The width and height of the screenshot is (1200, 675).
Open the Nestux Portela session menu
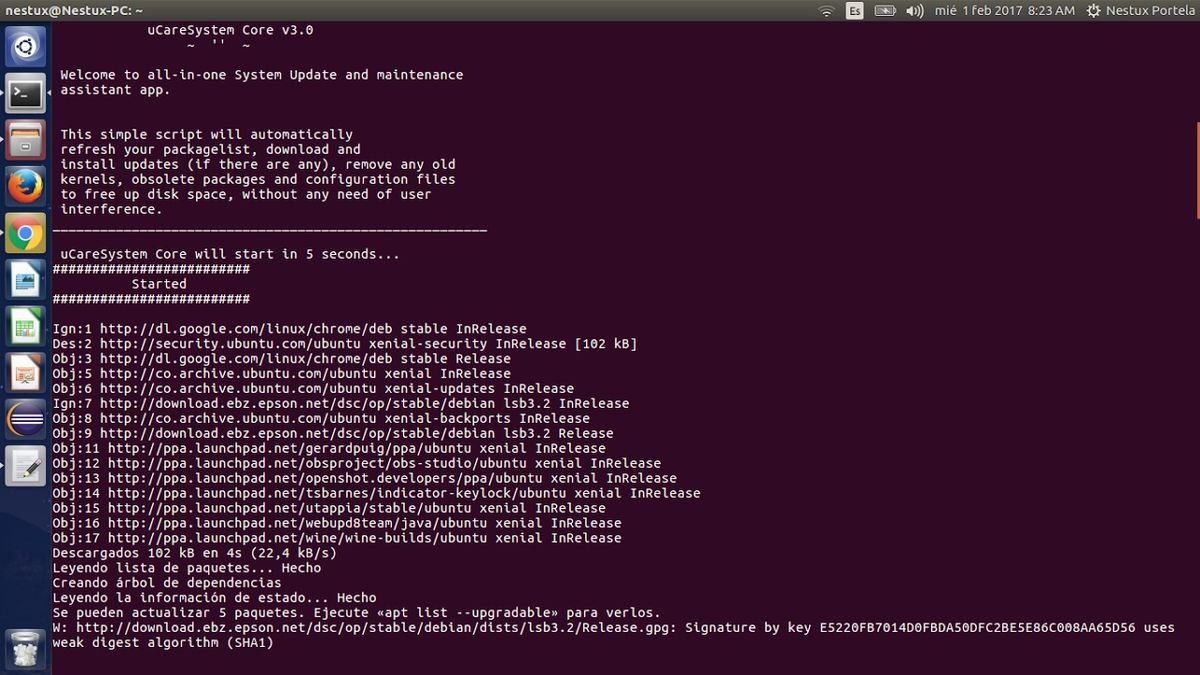pos(1140,12)
